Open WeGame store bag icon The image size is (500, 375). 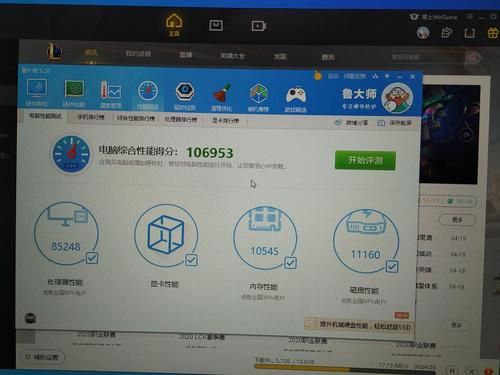(x=216, y=25)
